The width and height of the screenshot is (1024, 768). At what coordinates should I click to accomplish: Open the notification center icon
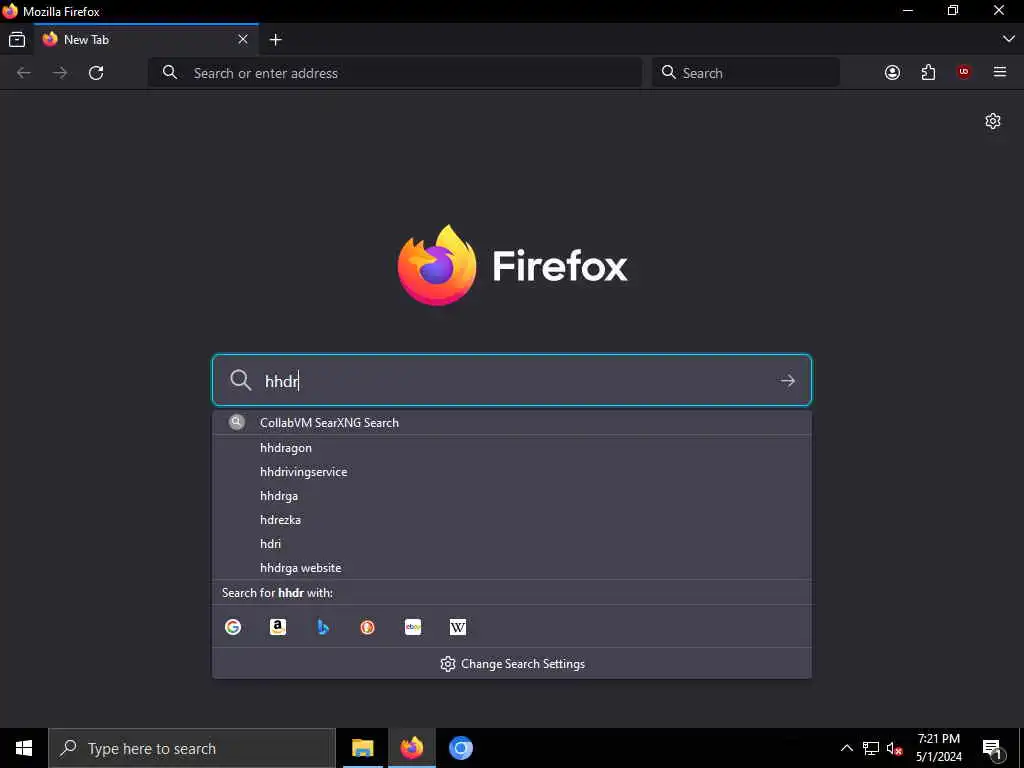pos(992,748)
